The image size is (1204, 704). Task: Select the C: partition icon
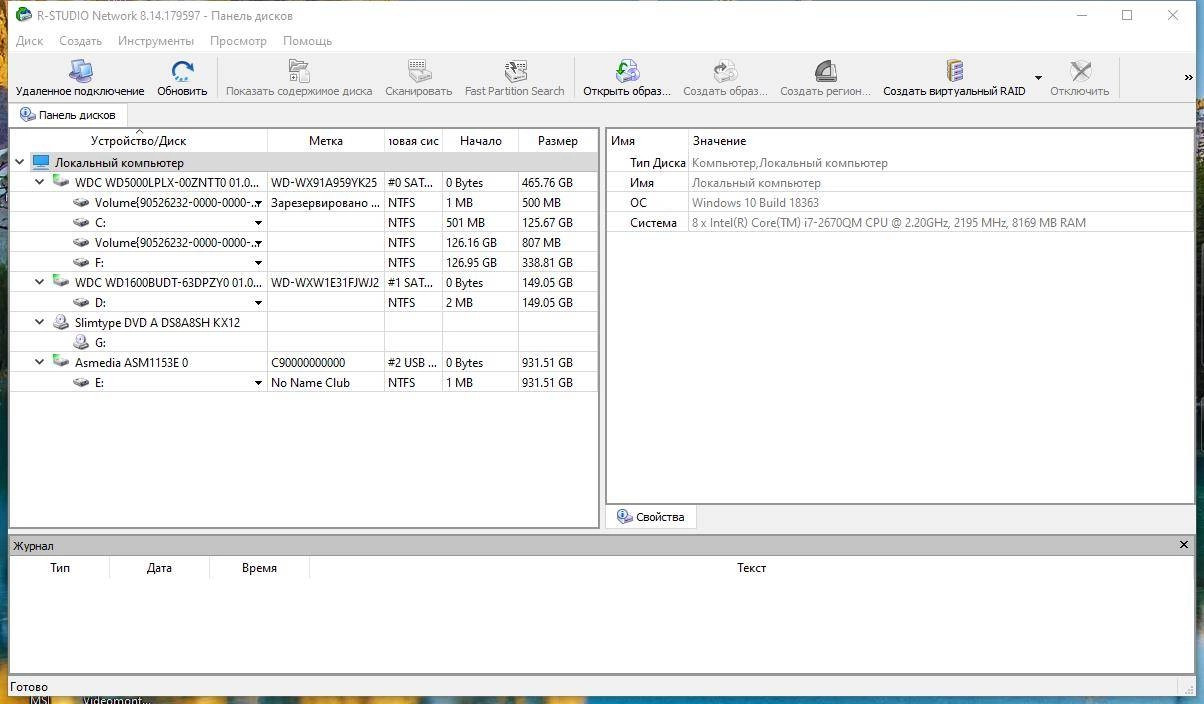pyautogui.click(x=81, y=222)
